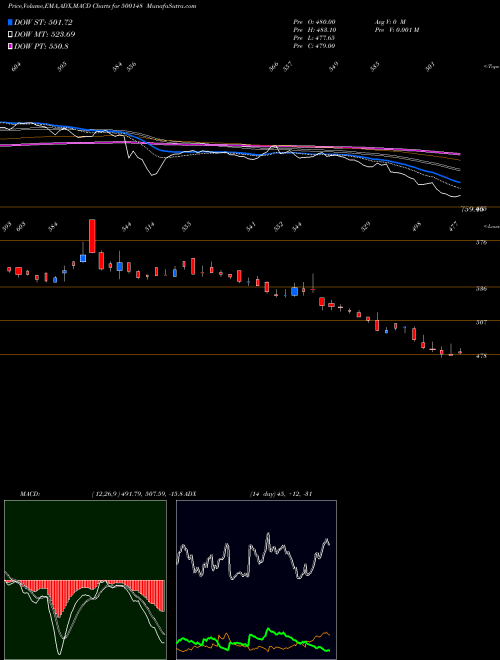The width and height of the screenshot is (500, 660).
Task: Select the 'DOW ST: 501.72' legend text
Action: click(43, 22)
